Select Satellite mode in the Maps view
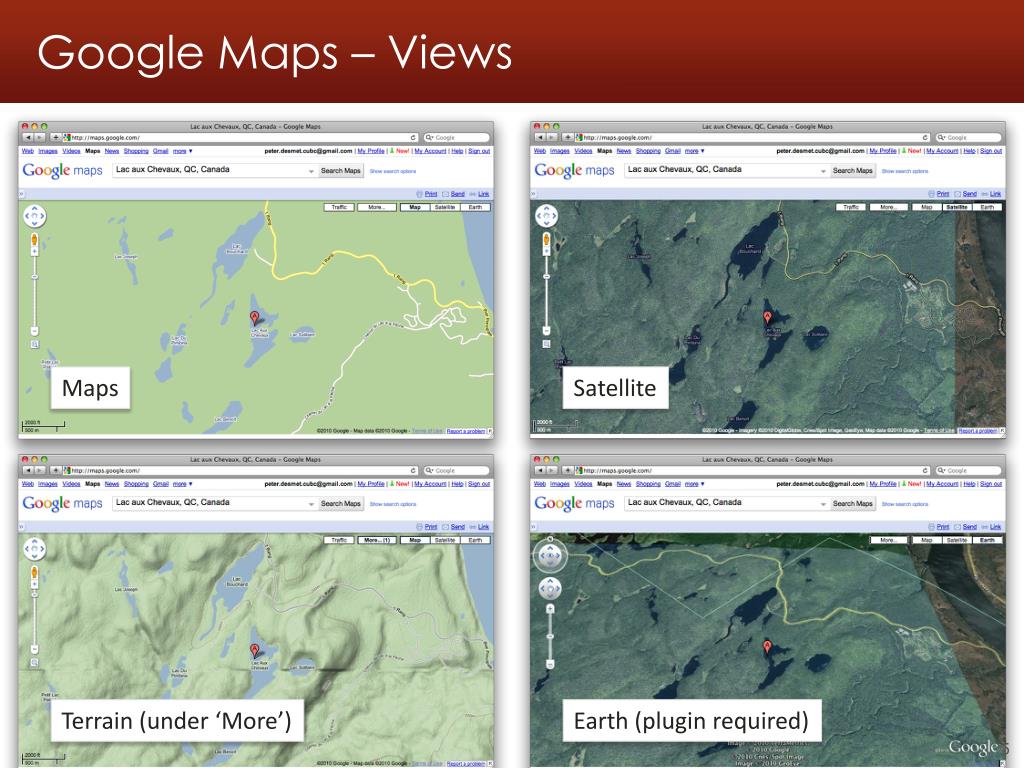Viewport: 1024px width, 768px height. [445, 208]
